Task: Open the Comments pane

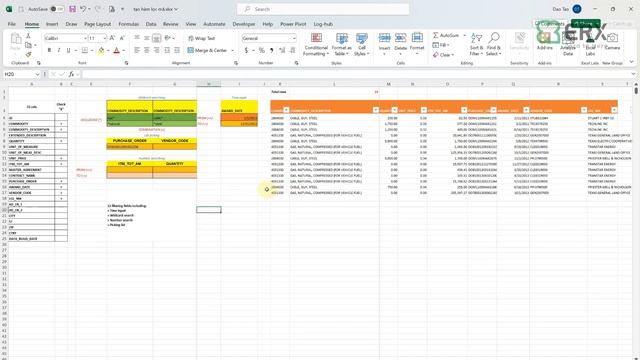Action: 550,24
